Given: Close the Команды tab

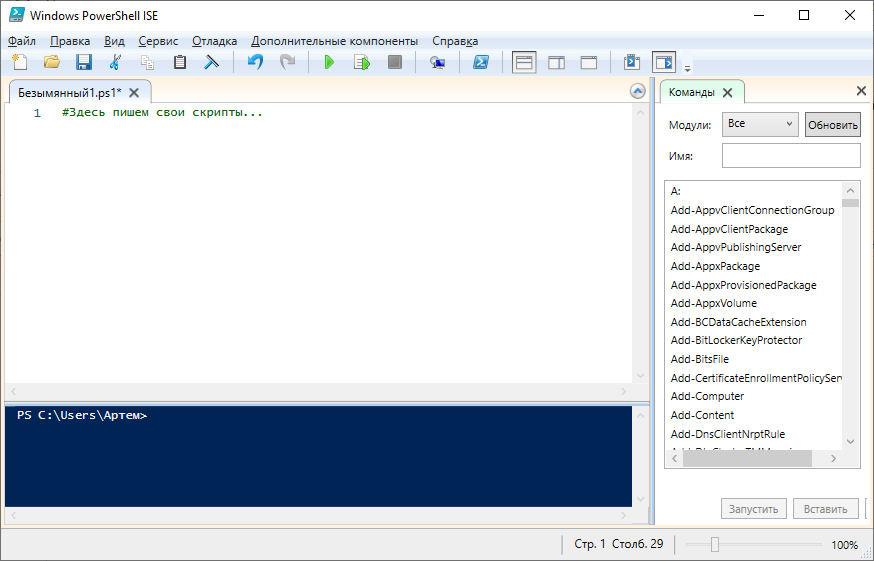Looking at the screenshot, I should (727, 93).
